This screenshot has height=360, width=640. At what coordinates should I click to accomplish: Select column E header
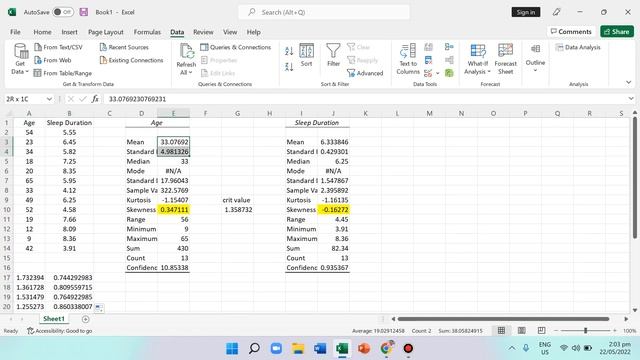pos(173,113)
